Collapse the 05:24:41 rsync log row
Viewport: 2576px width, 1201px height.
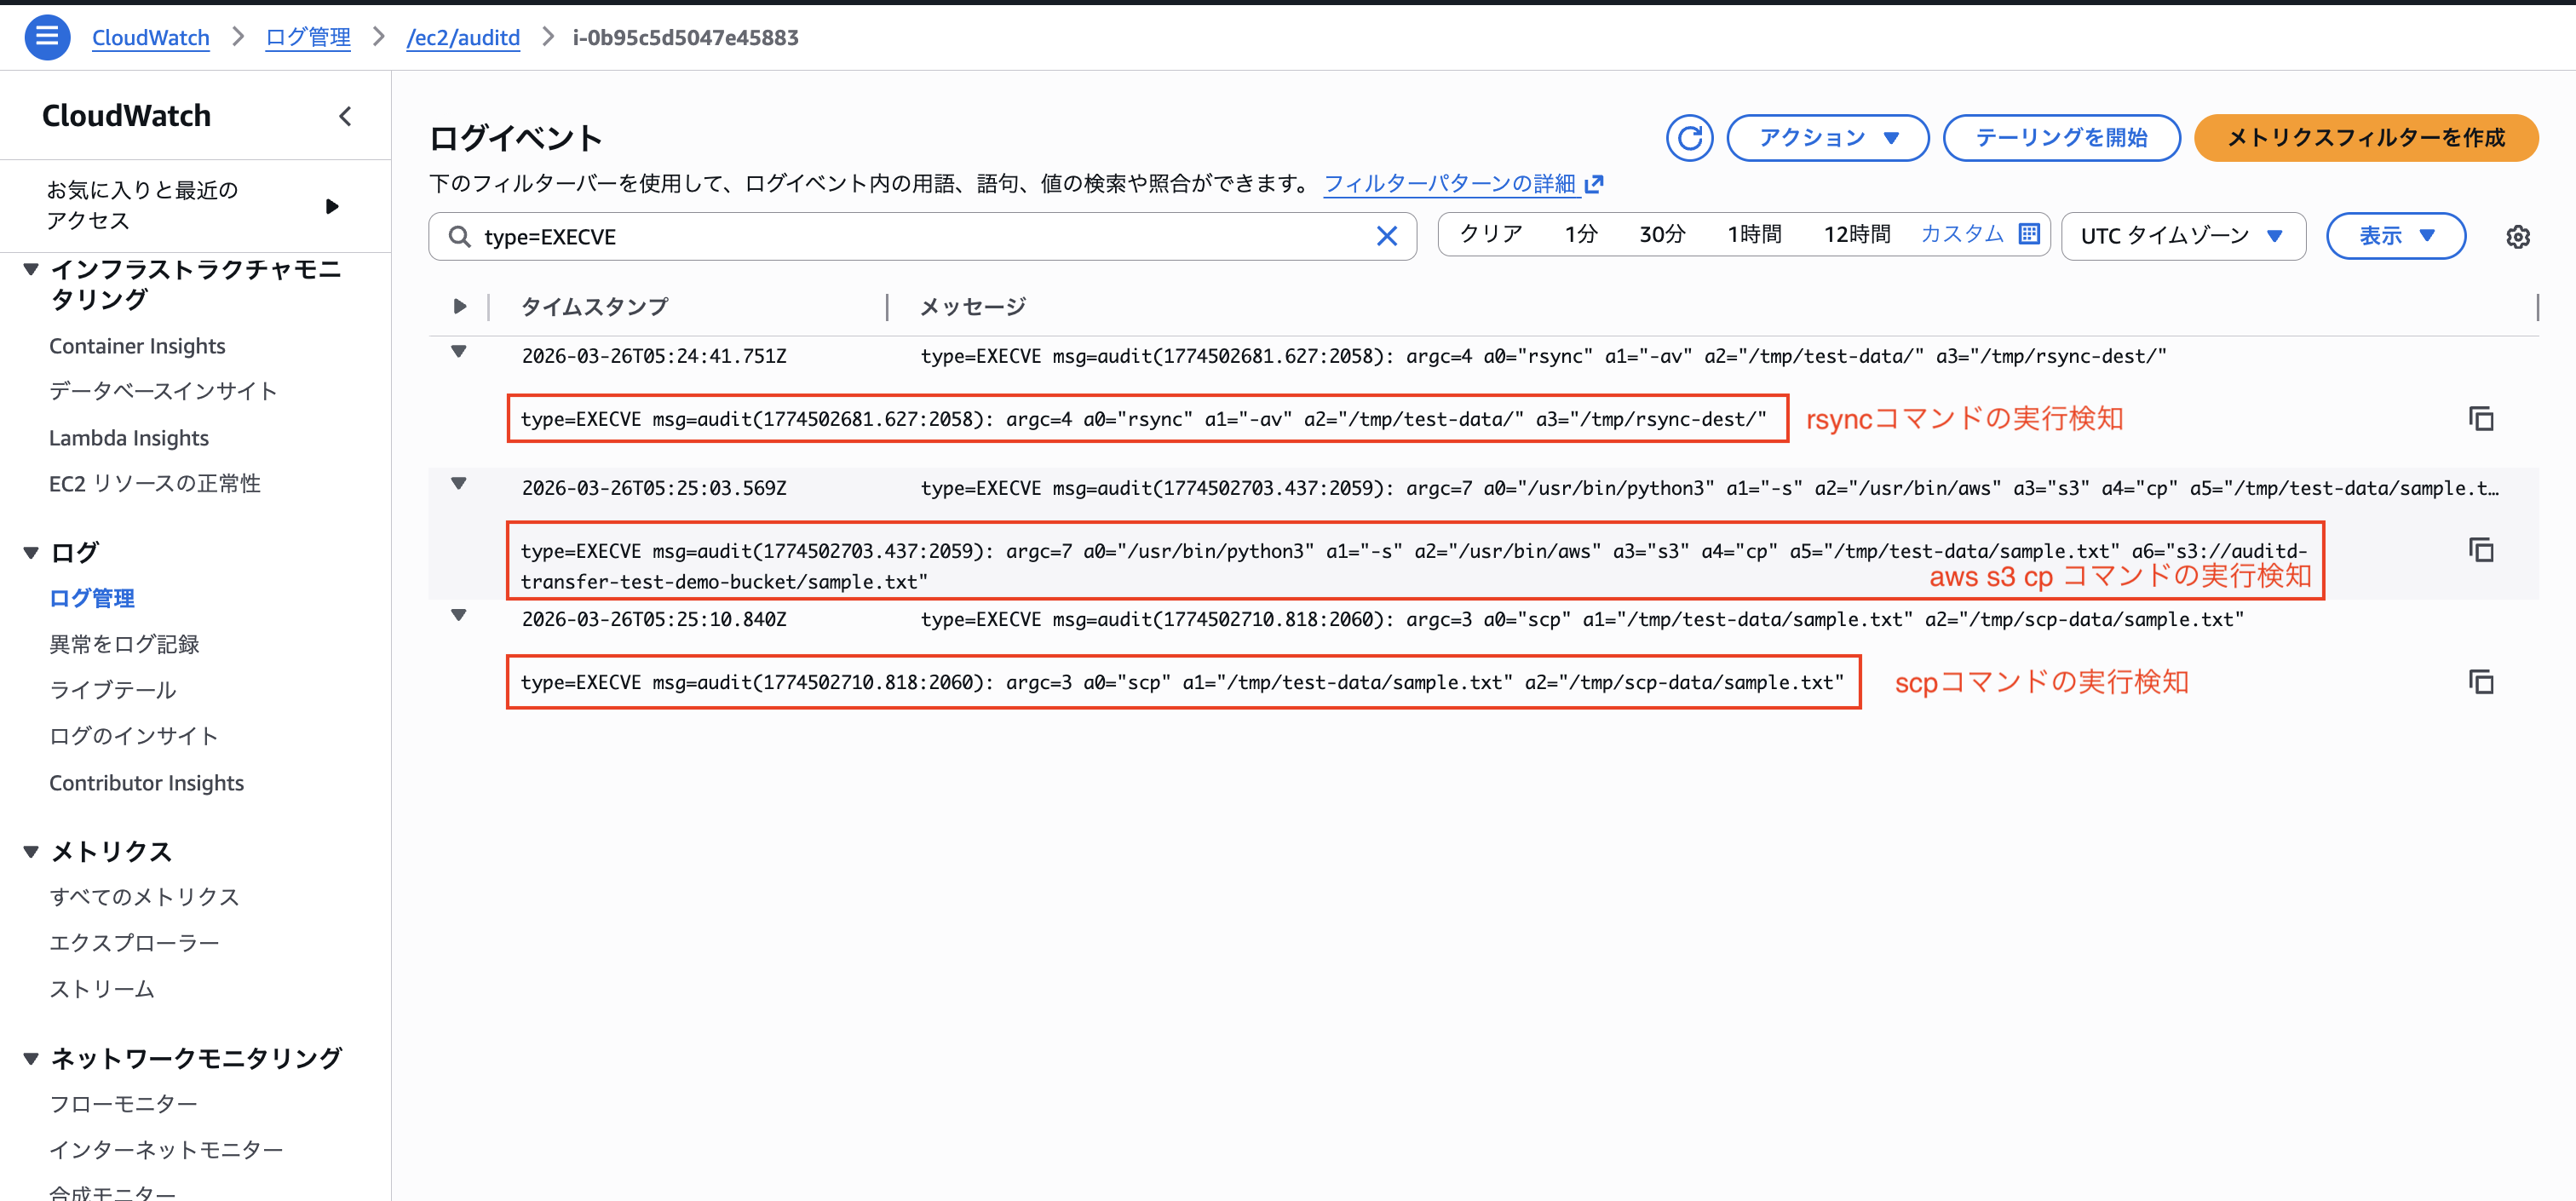pos(459,352)
